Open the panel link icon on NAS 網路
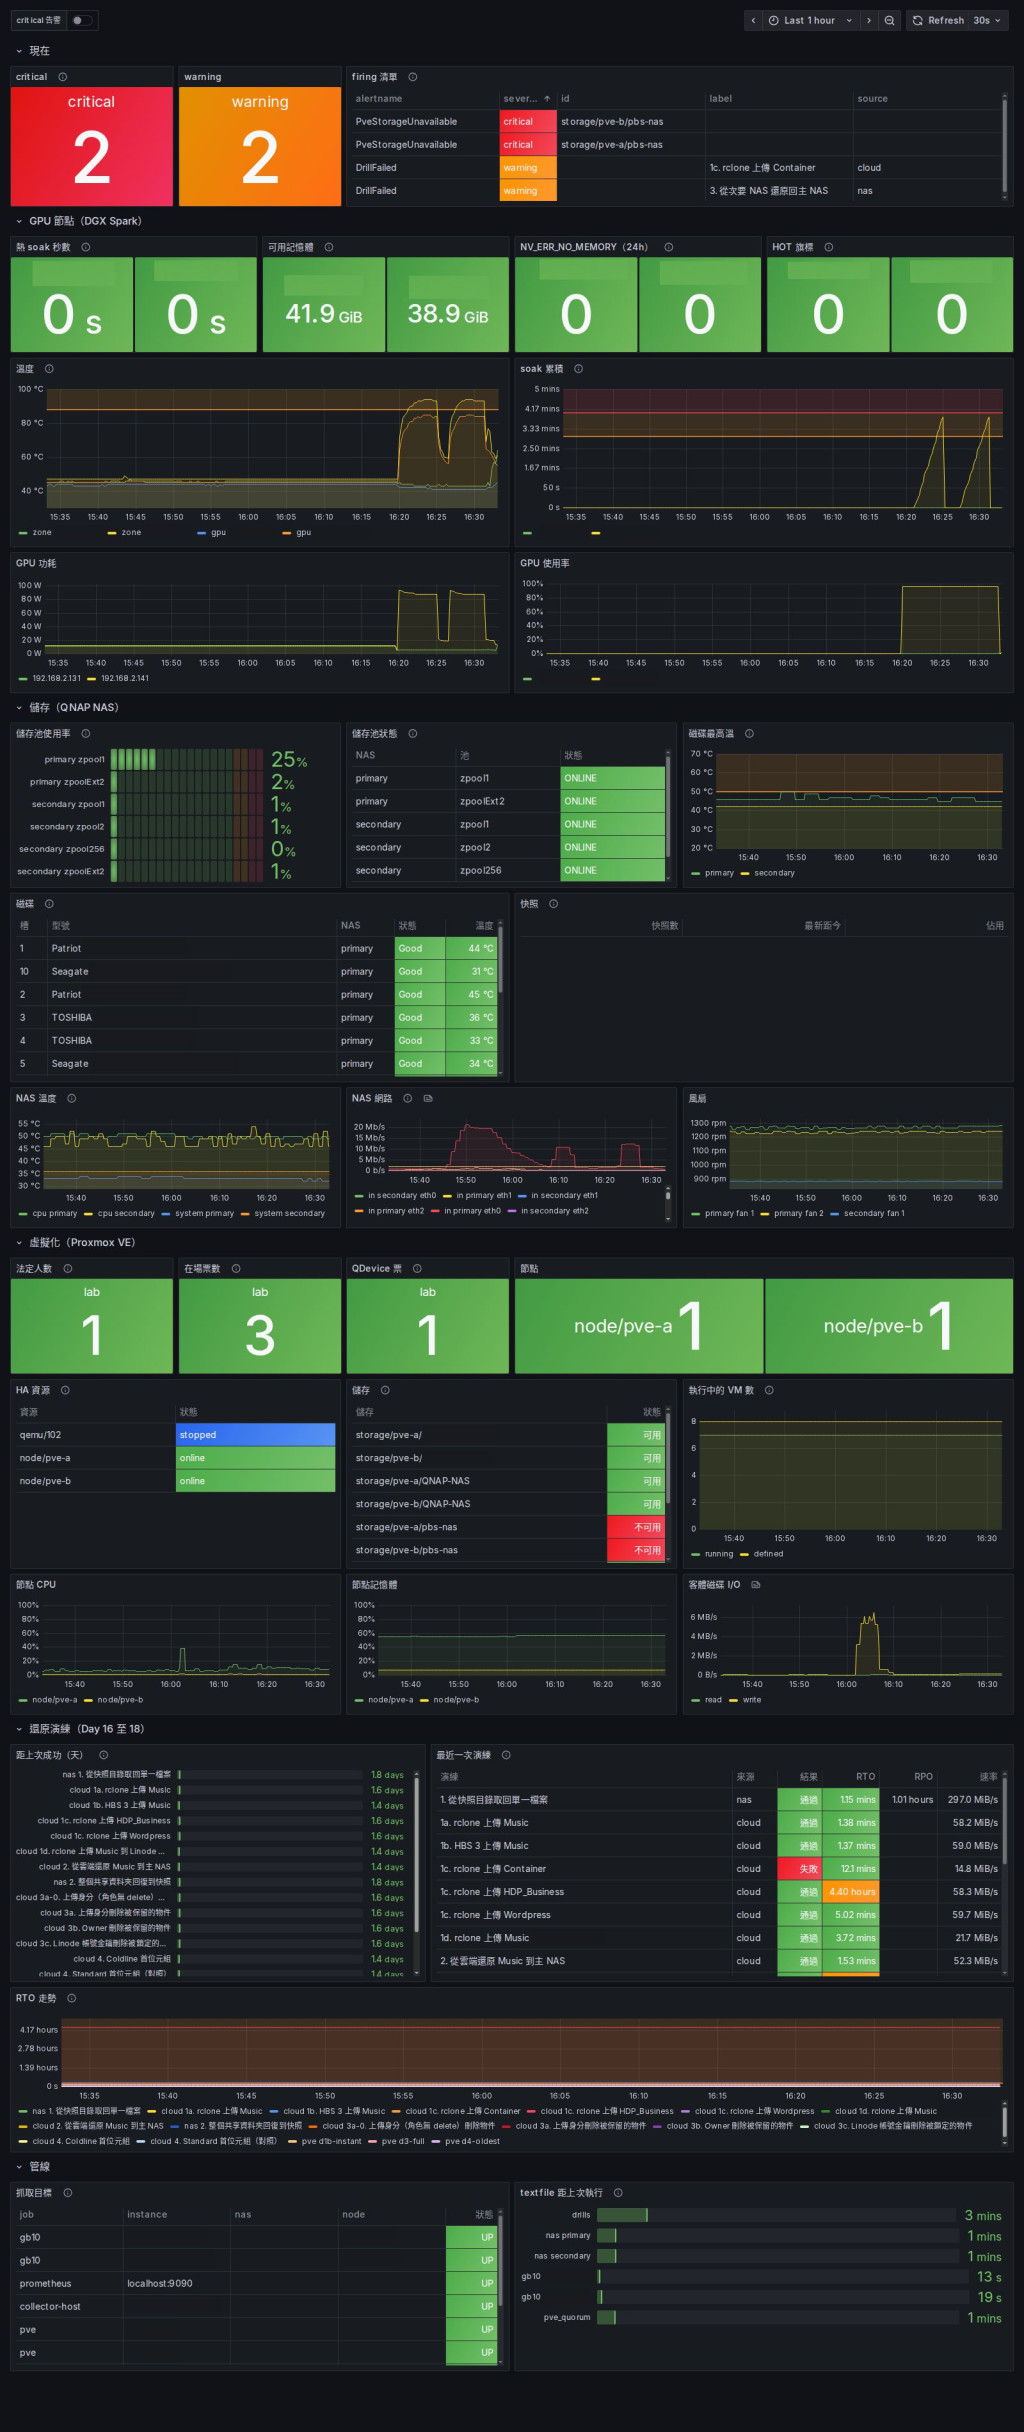1024x2432 pixels. (x=428, y=1098)
